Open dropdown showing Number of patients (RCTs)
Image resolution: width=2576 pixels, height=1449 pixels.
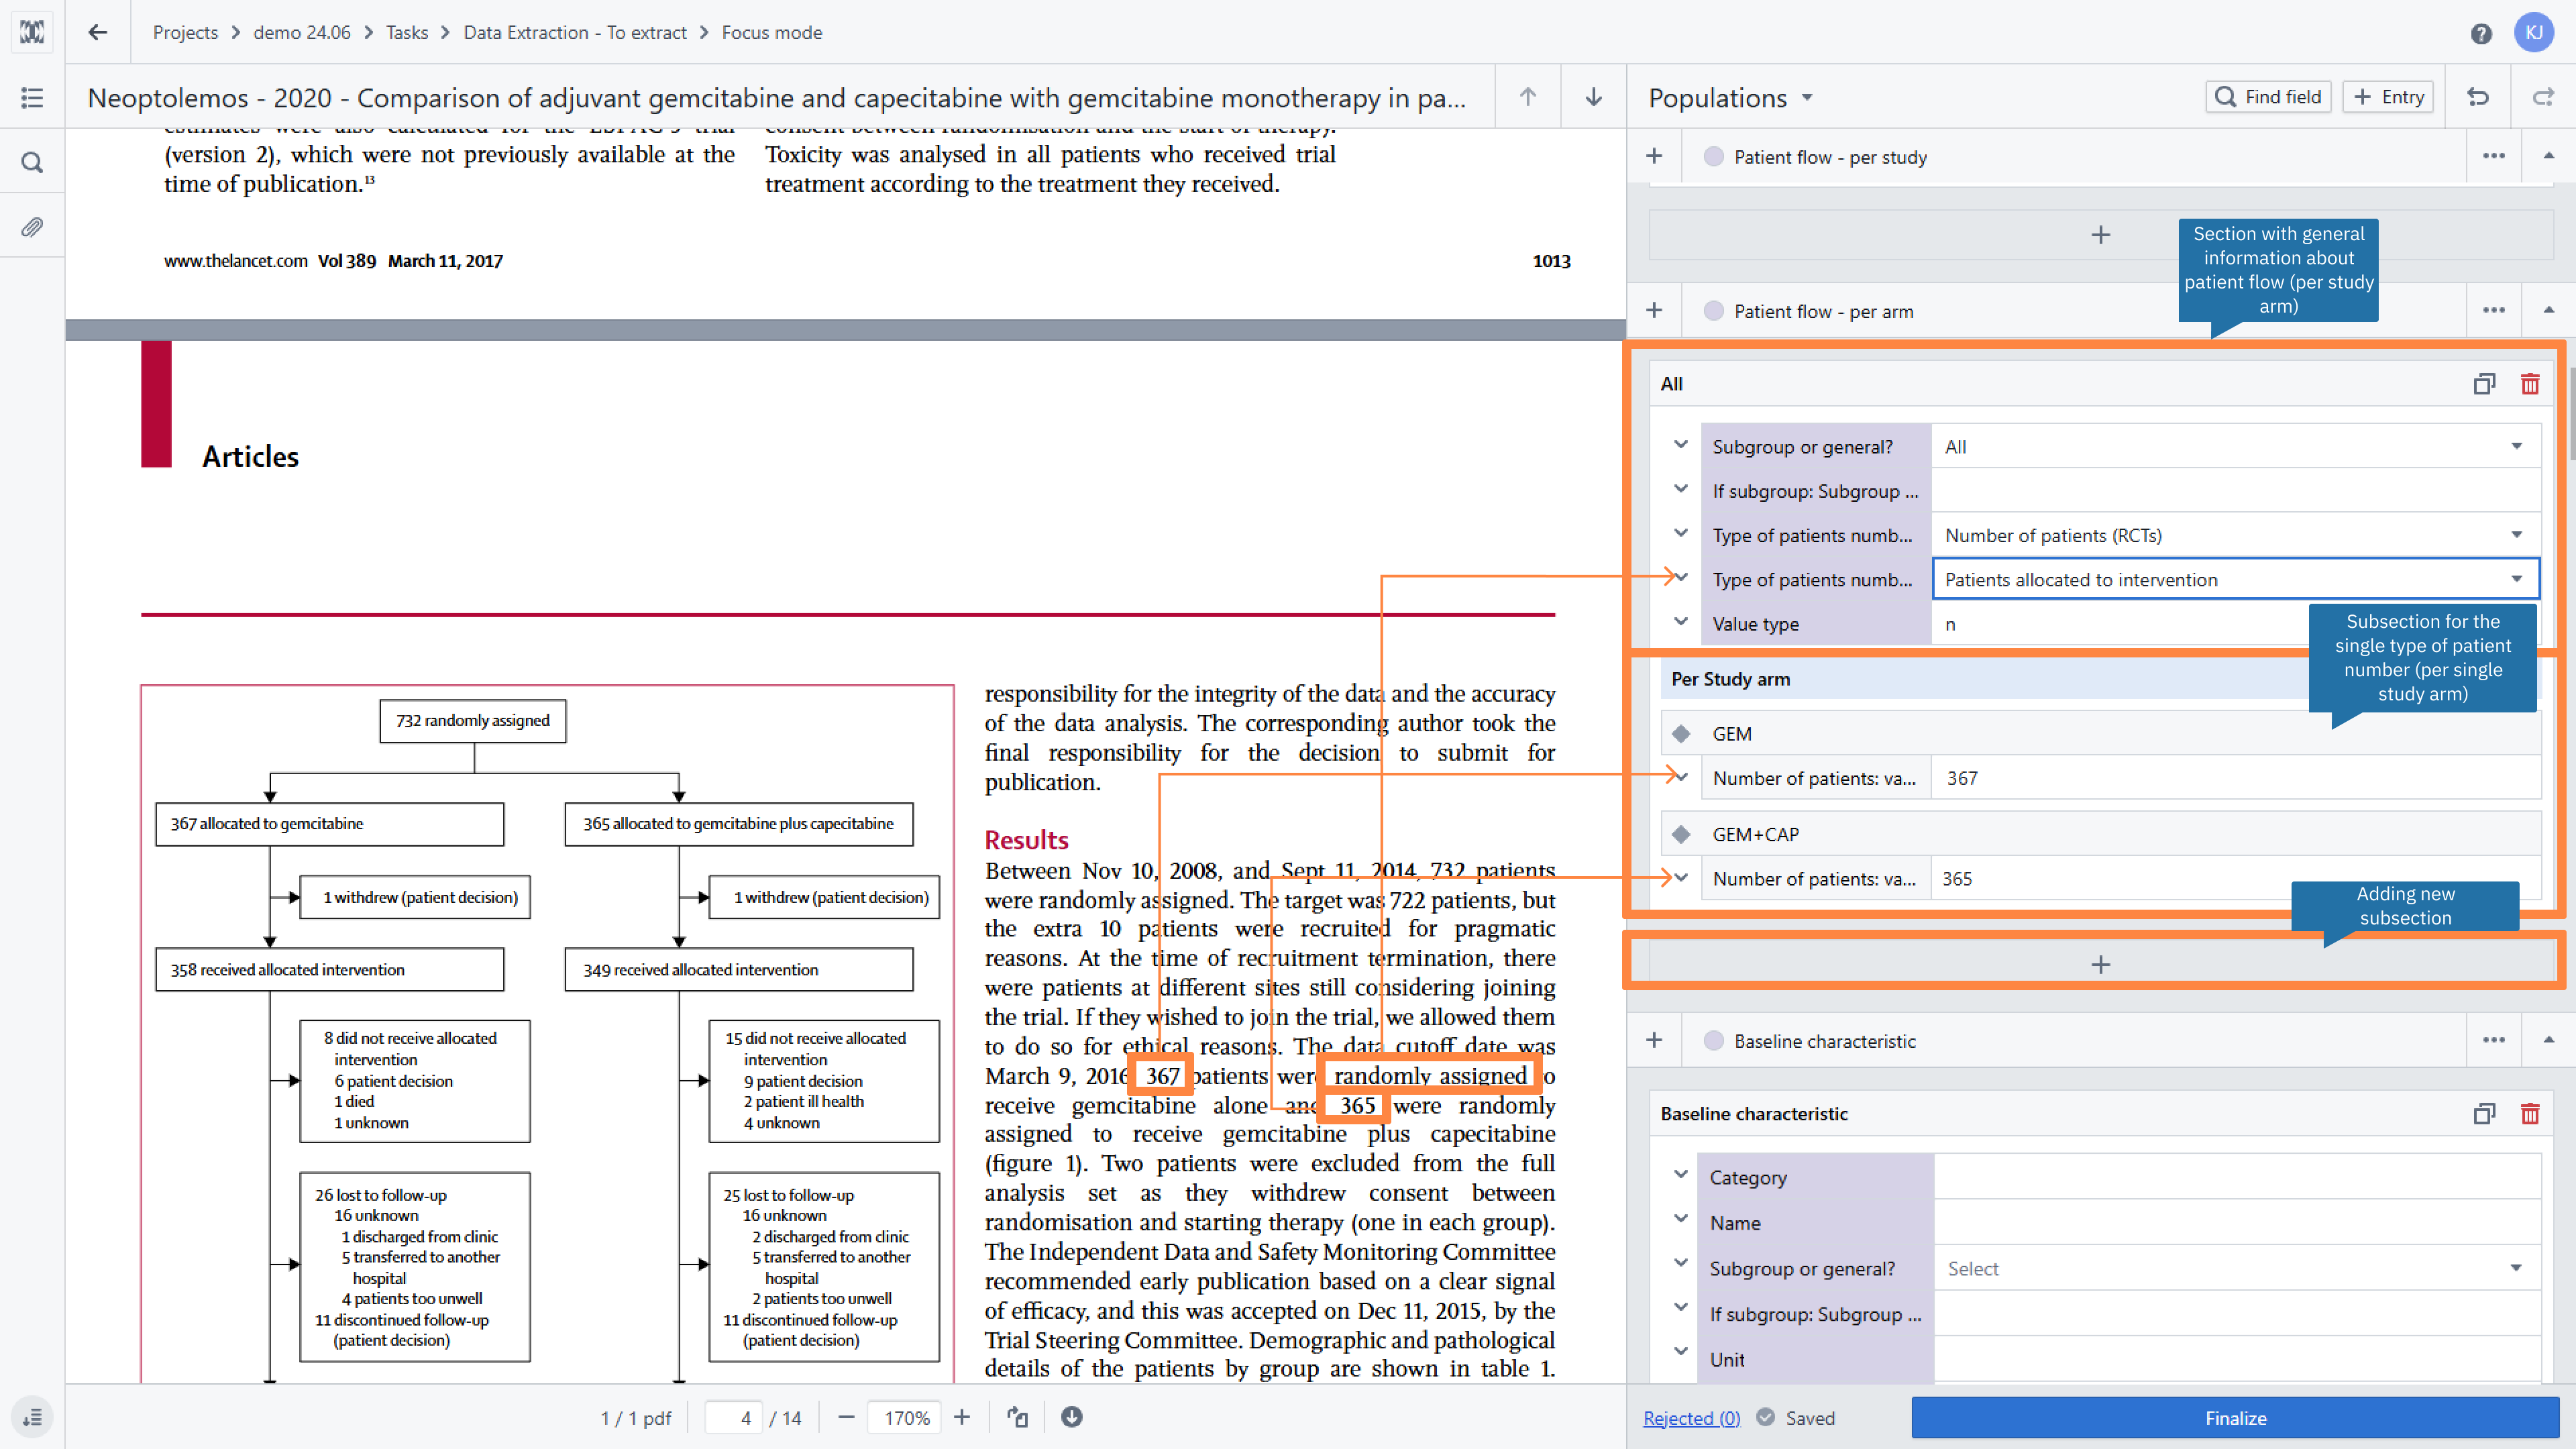(2235, 535)
